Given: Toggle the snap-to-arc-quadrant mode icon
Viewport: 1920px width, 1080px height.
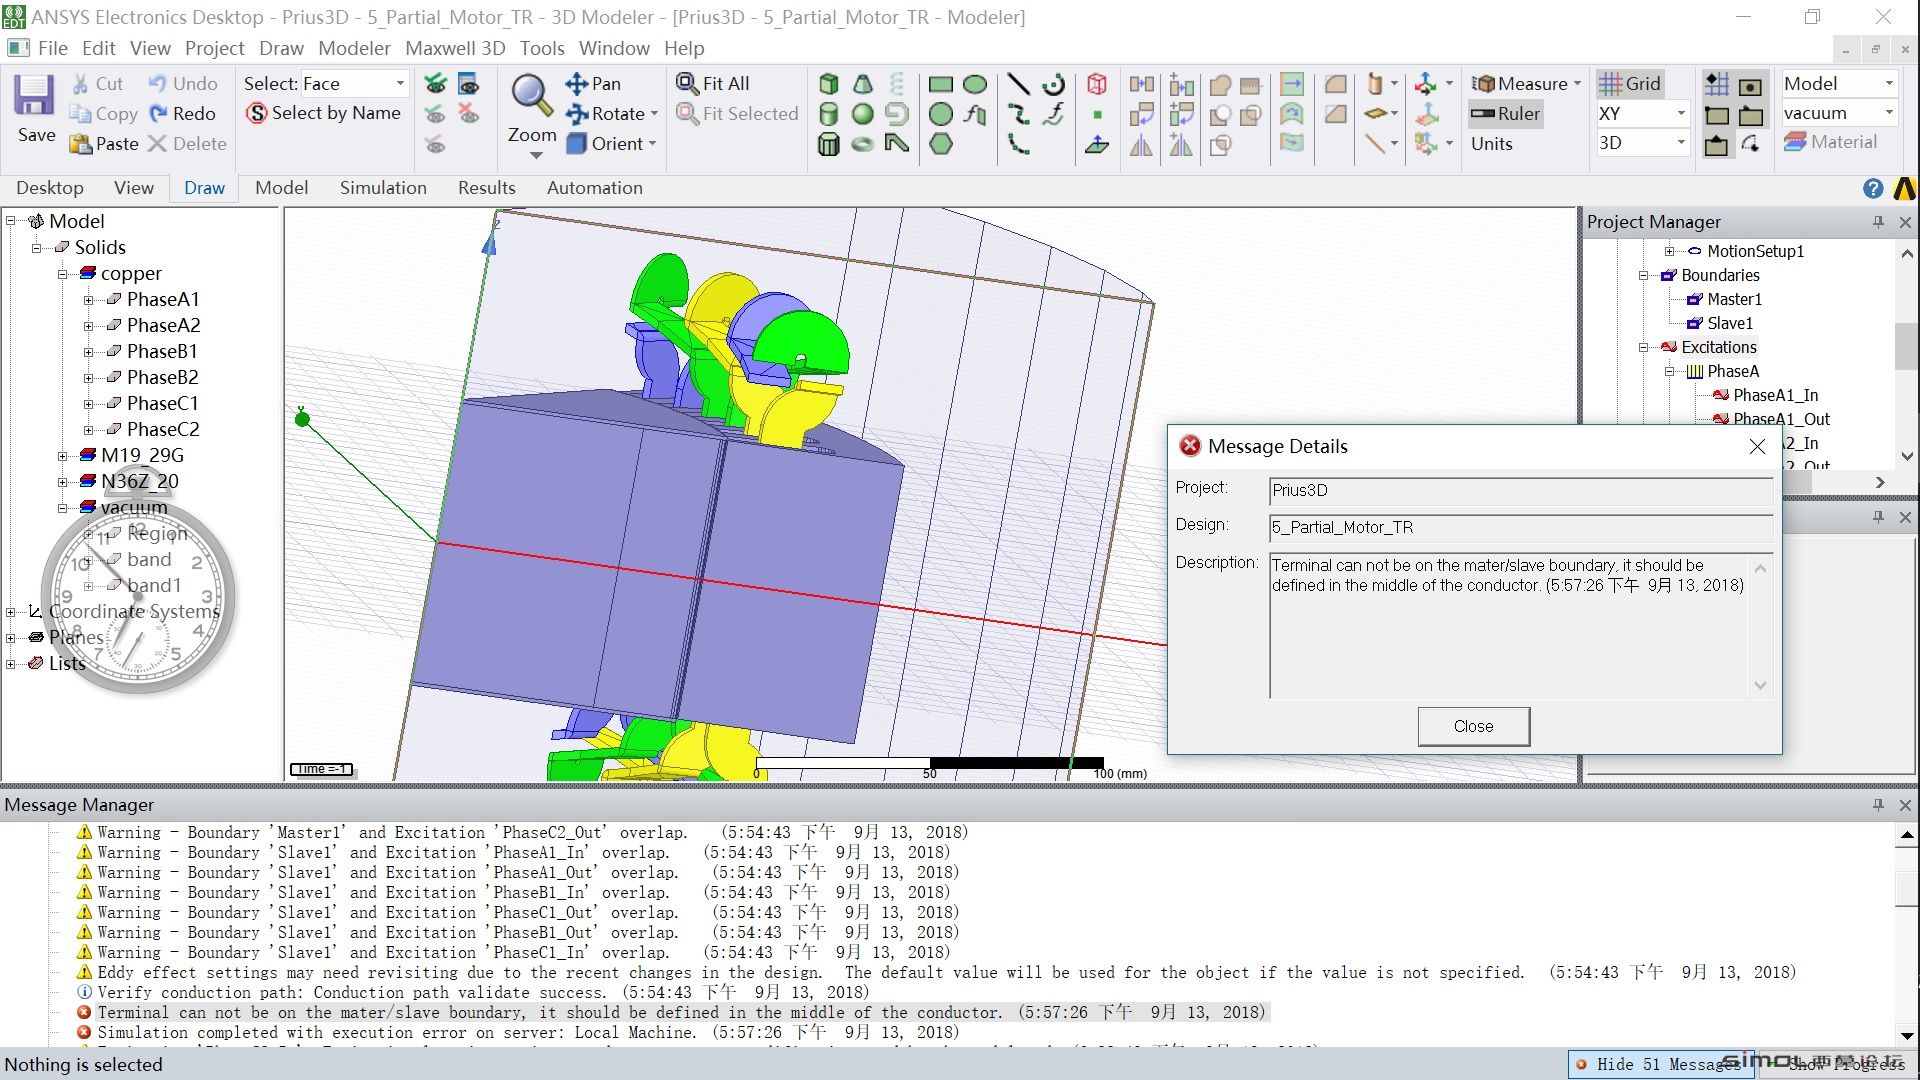Looking at the screenshot, I should tap(1750, 144).
